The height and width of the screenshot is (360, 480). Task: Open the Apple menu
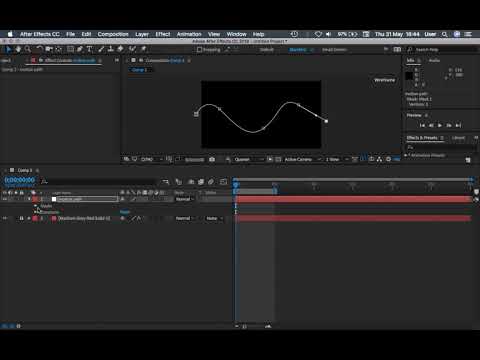[10, 34]
